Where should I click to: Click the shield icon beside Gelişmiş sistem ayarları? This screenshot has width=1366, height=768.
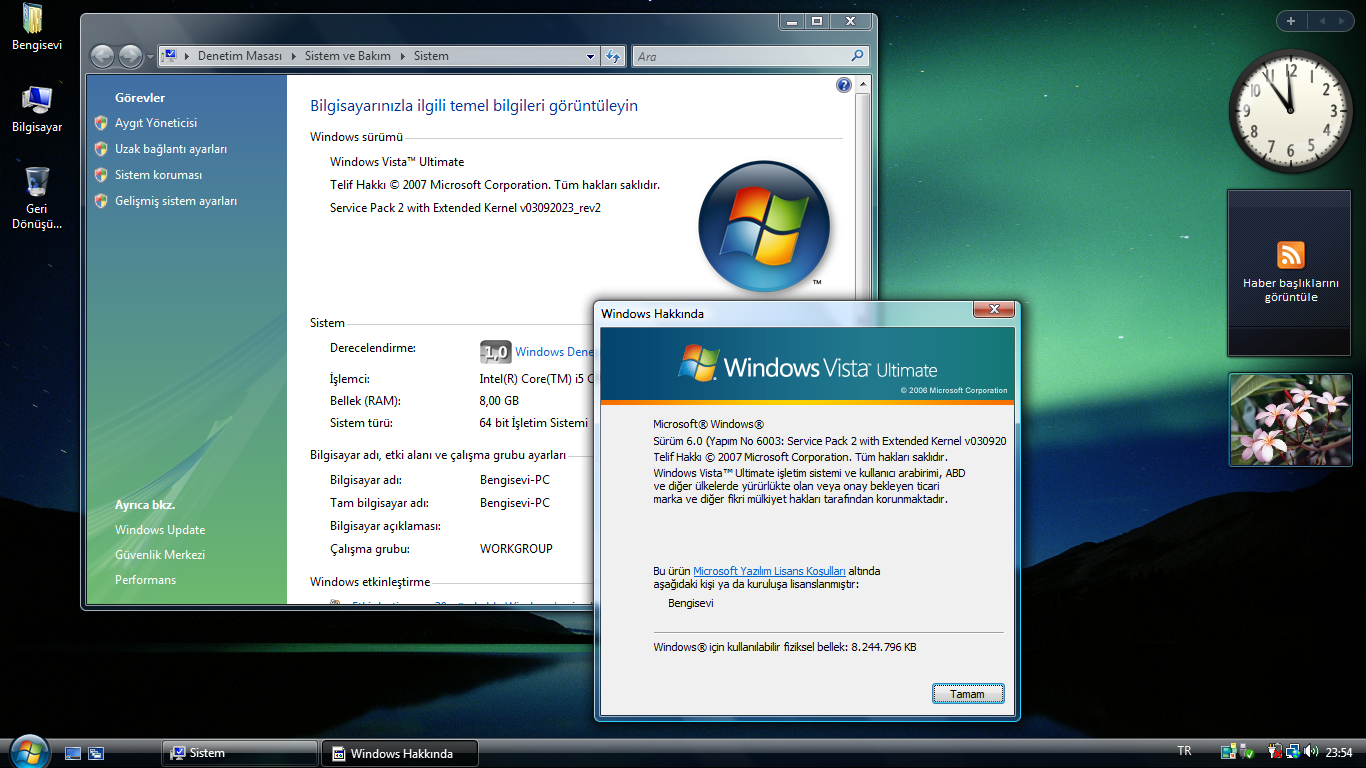pyautogui.click(x=101, y=201)
